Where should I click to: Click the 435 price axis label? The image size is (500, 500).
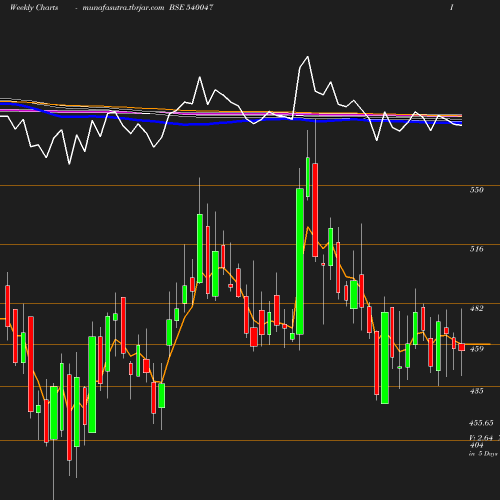tap(476, 391)
